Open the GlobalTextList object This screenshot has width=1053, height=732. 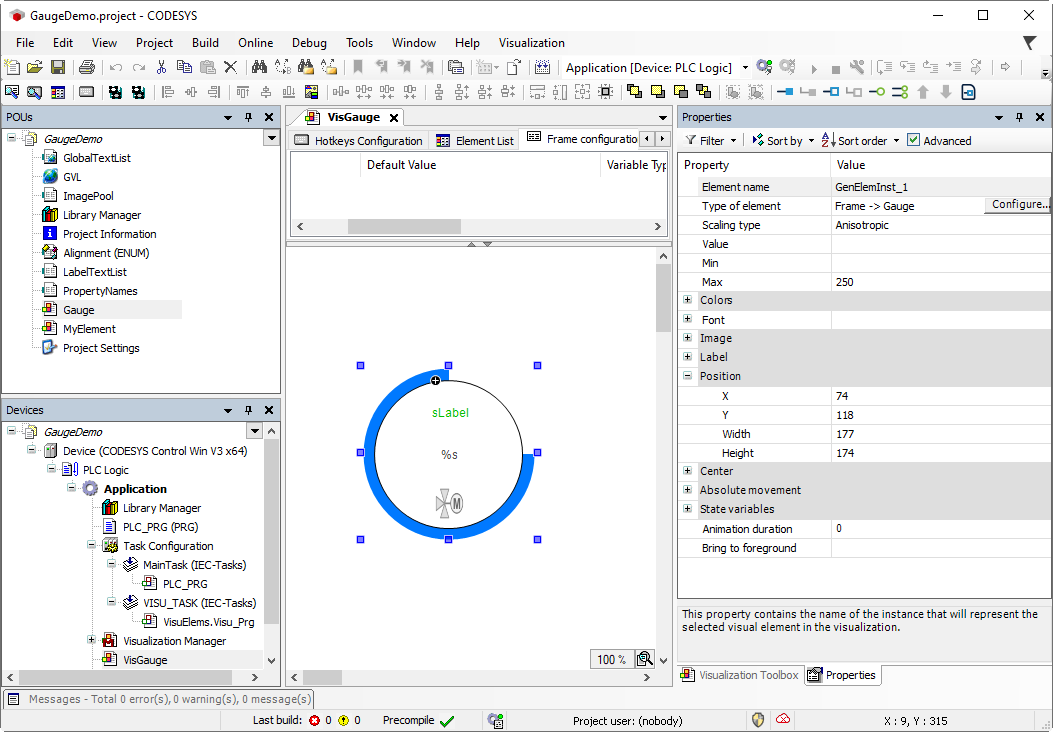coord(98,157)
